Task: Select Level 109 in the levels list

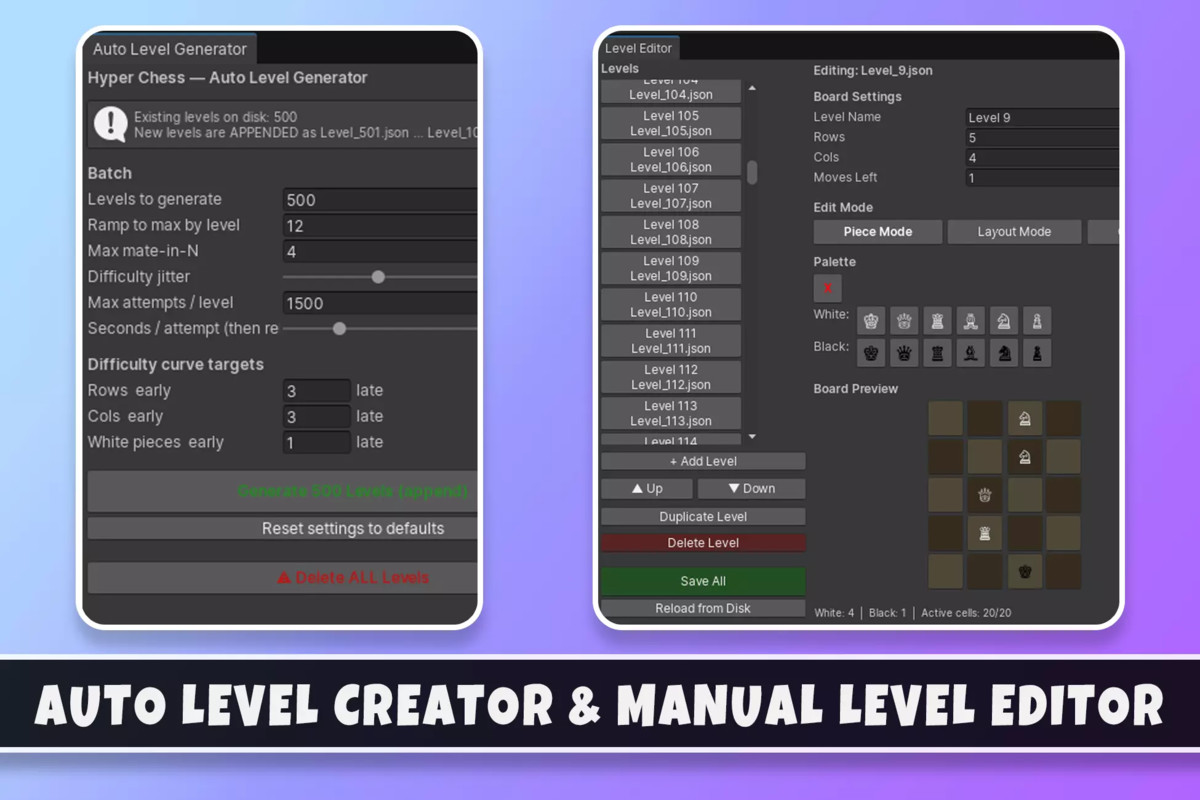Action: [671, 268]
